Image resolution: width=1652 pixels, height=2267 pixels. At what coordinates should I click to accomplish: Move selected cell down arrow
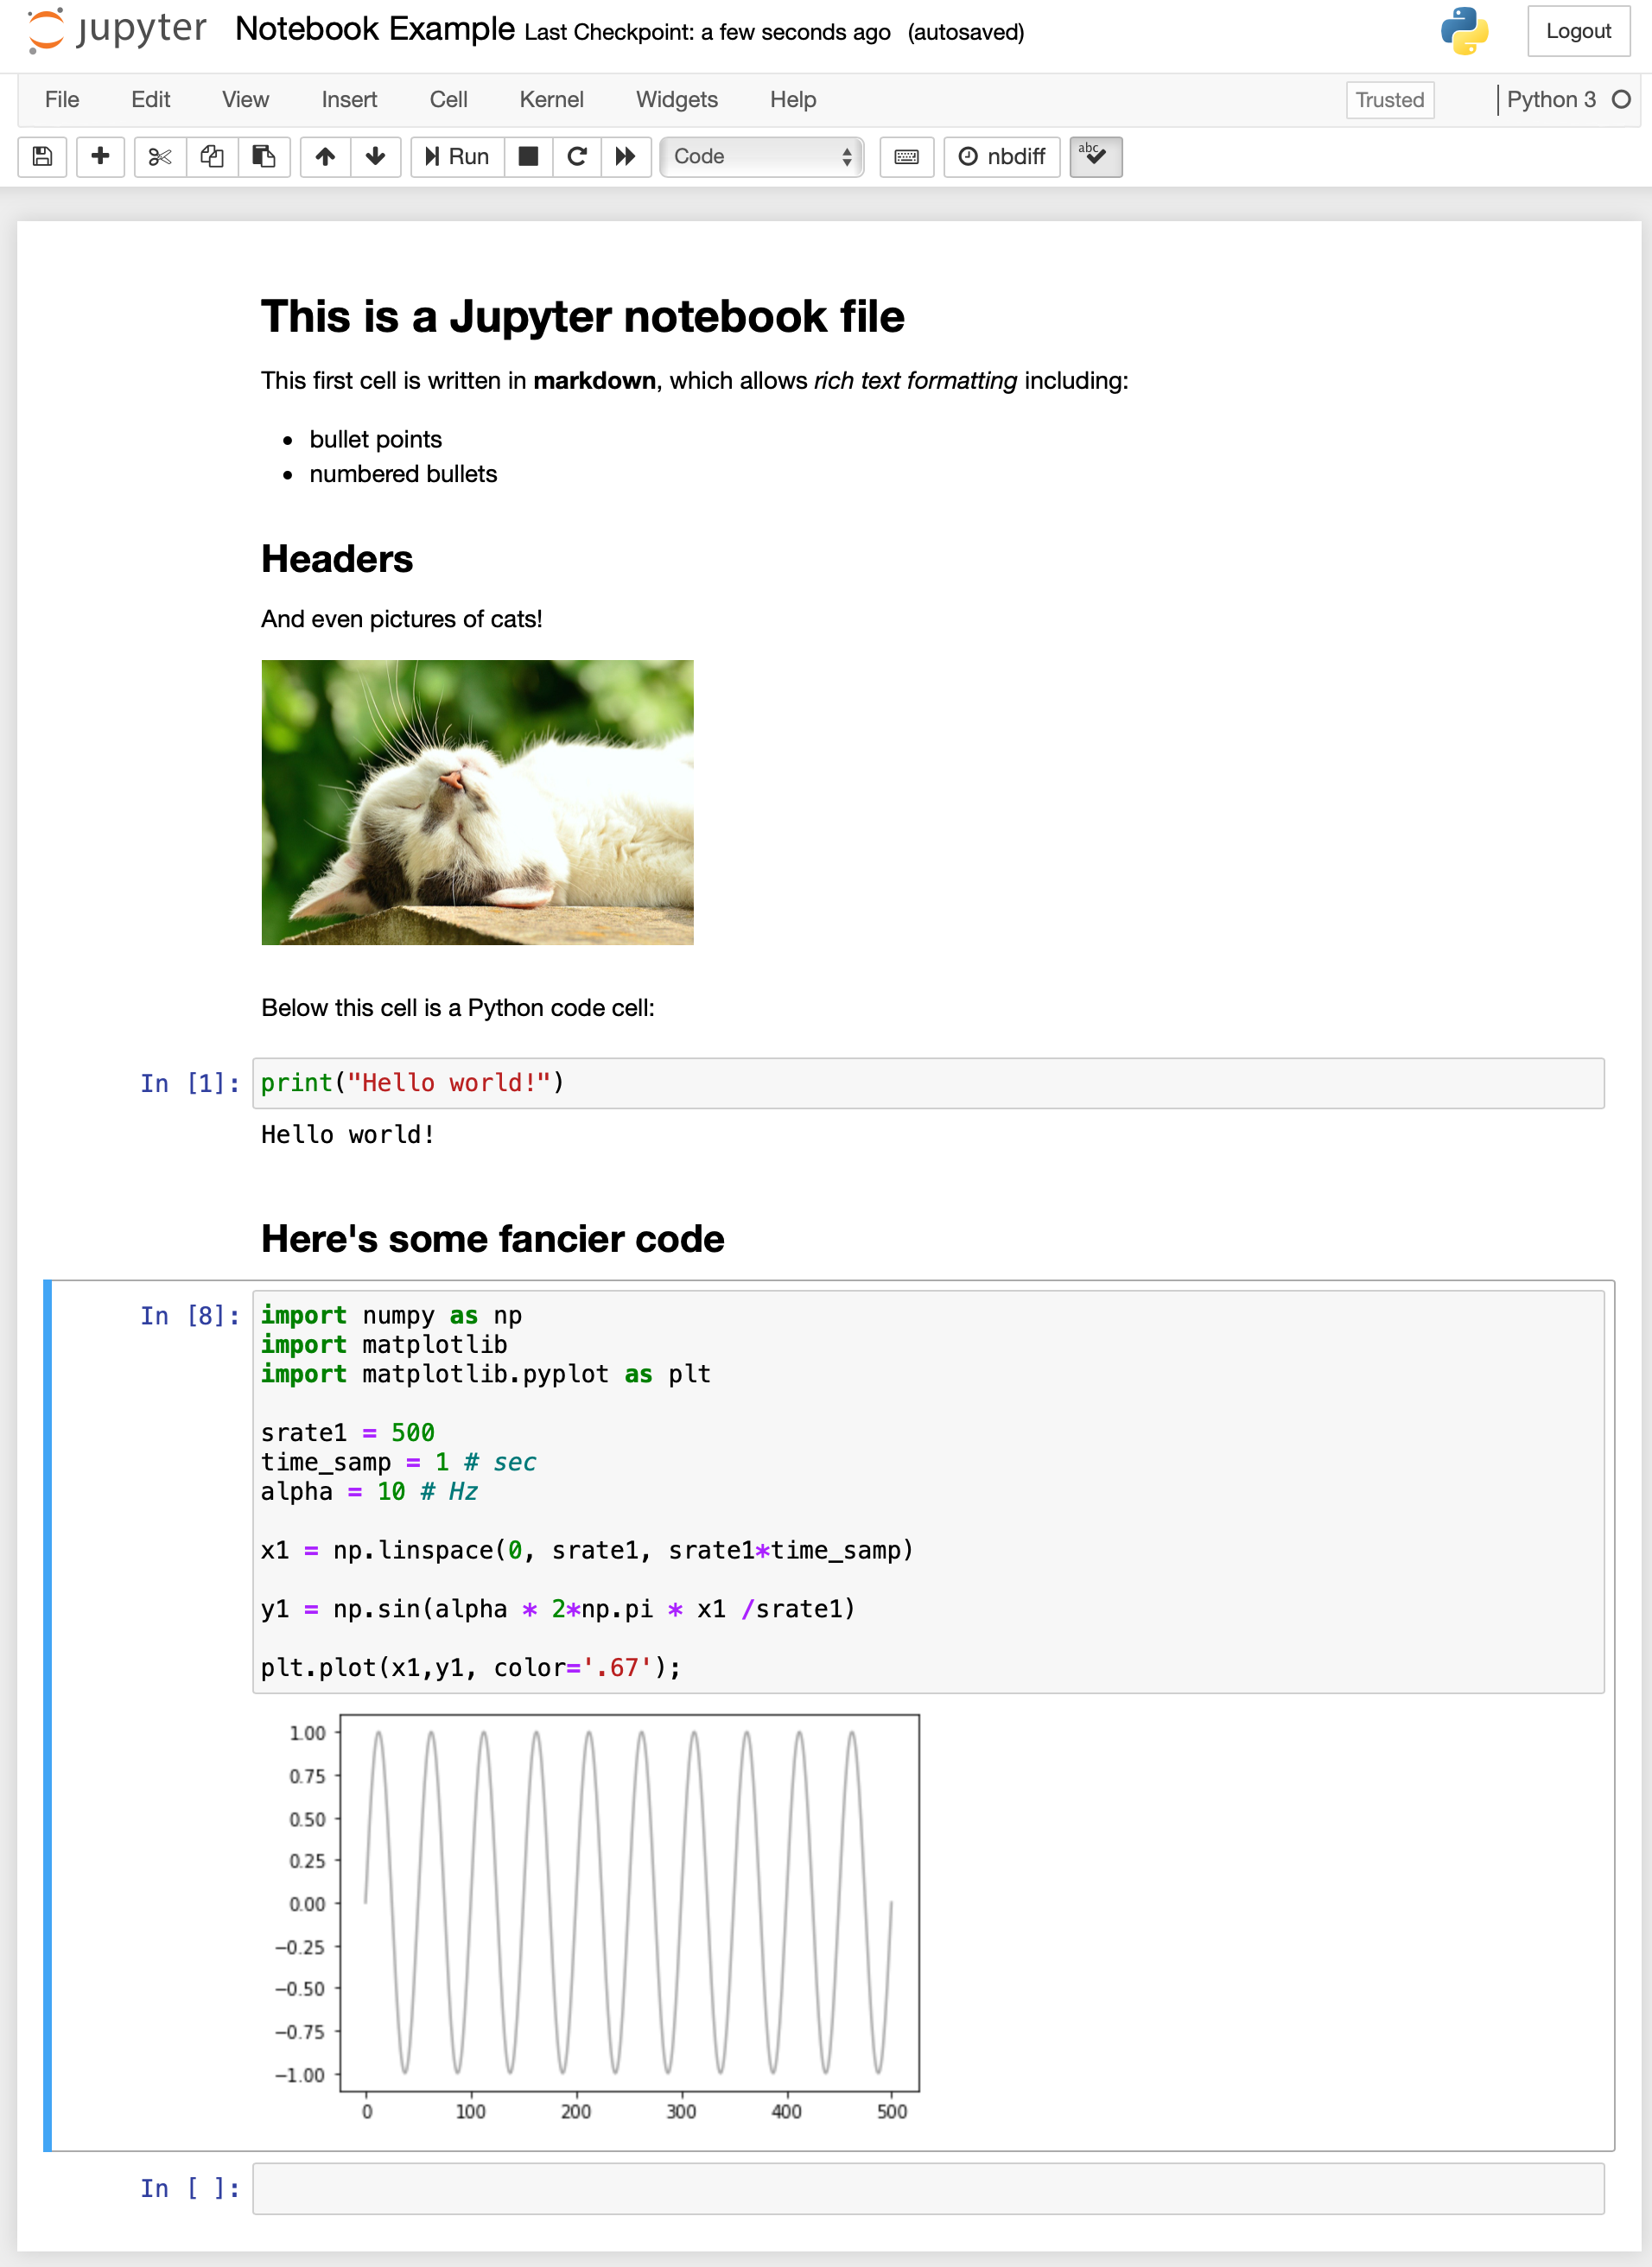[376, 157]
